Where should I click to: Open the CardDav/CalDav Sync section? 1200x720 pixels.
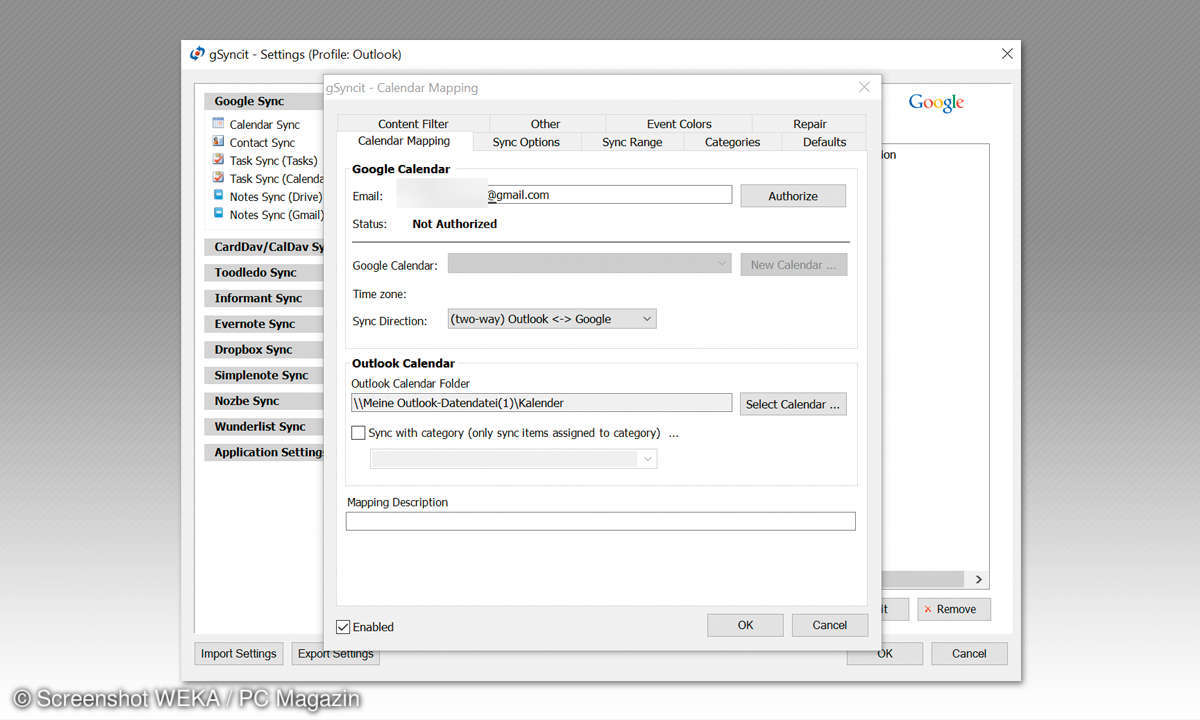click(x=264, y=247)
